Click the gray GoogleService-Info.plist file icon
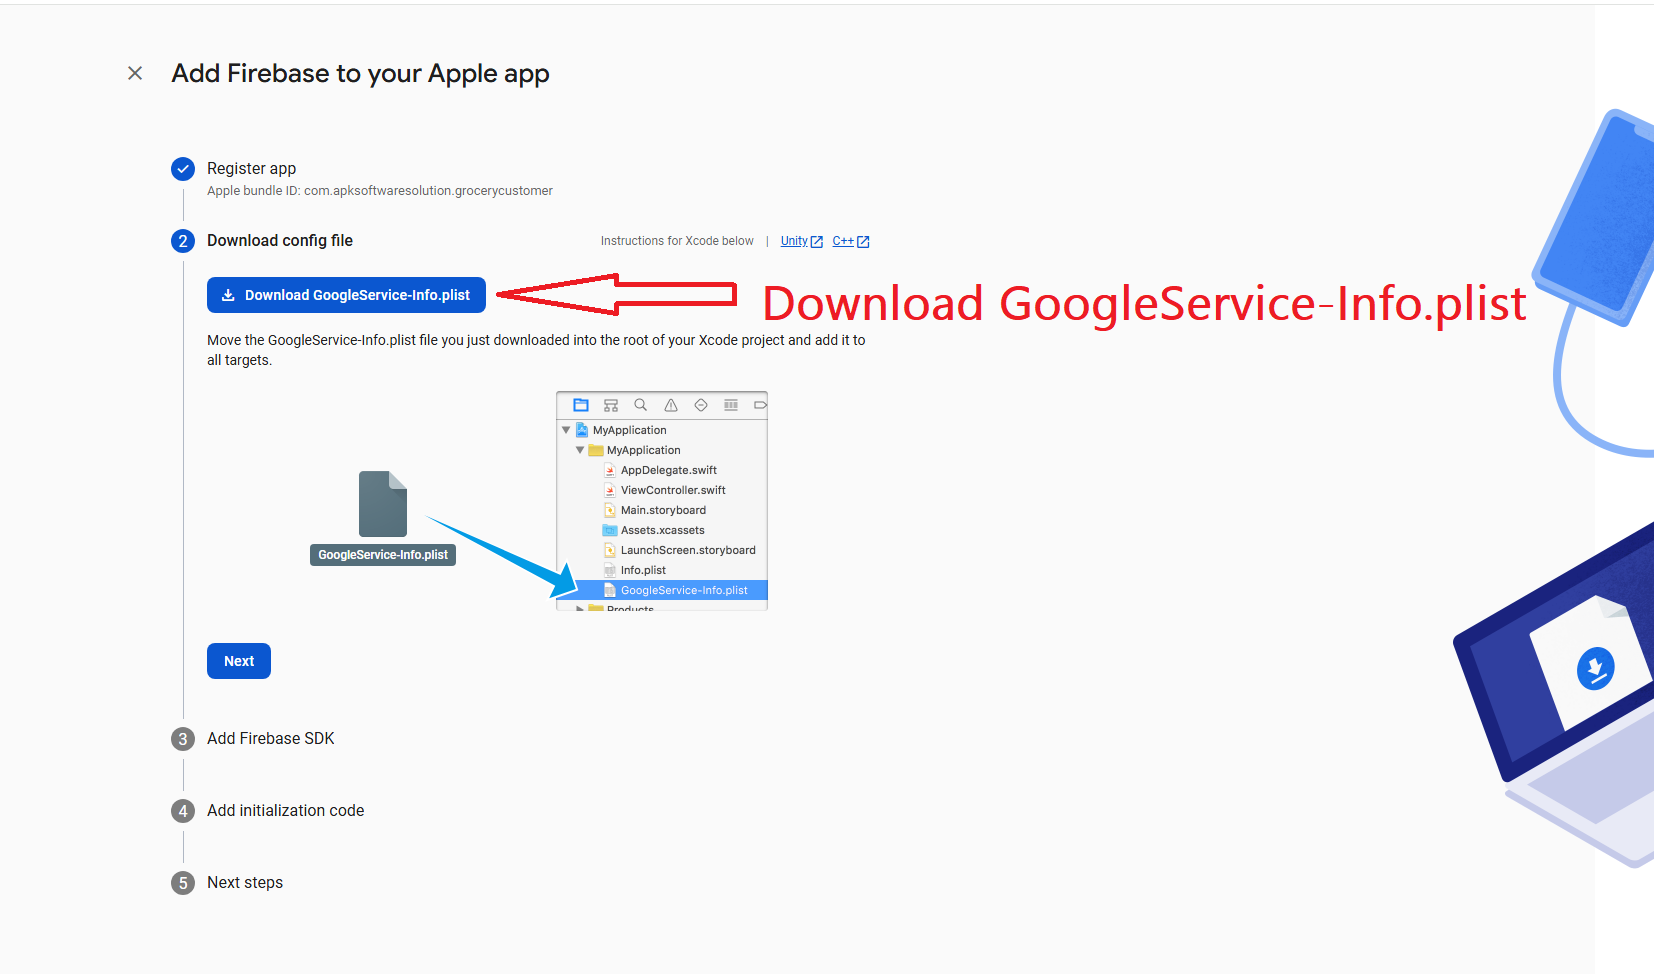The width and height of the screenshot is (1654, 974). [383, 504]
